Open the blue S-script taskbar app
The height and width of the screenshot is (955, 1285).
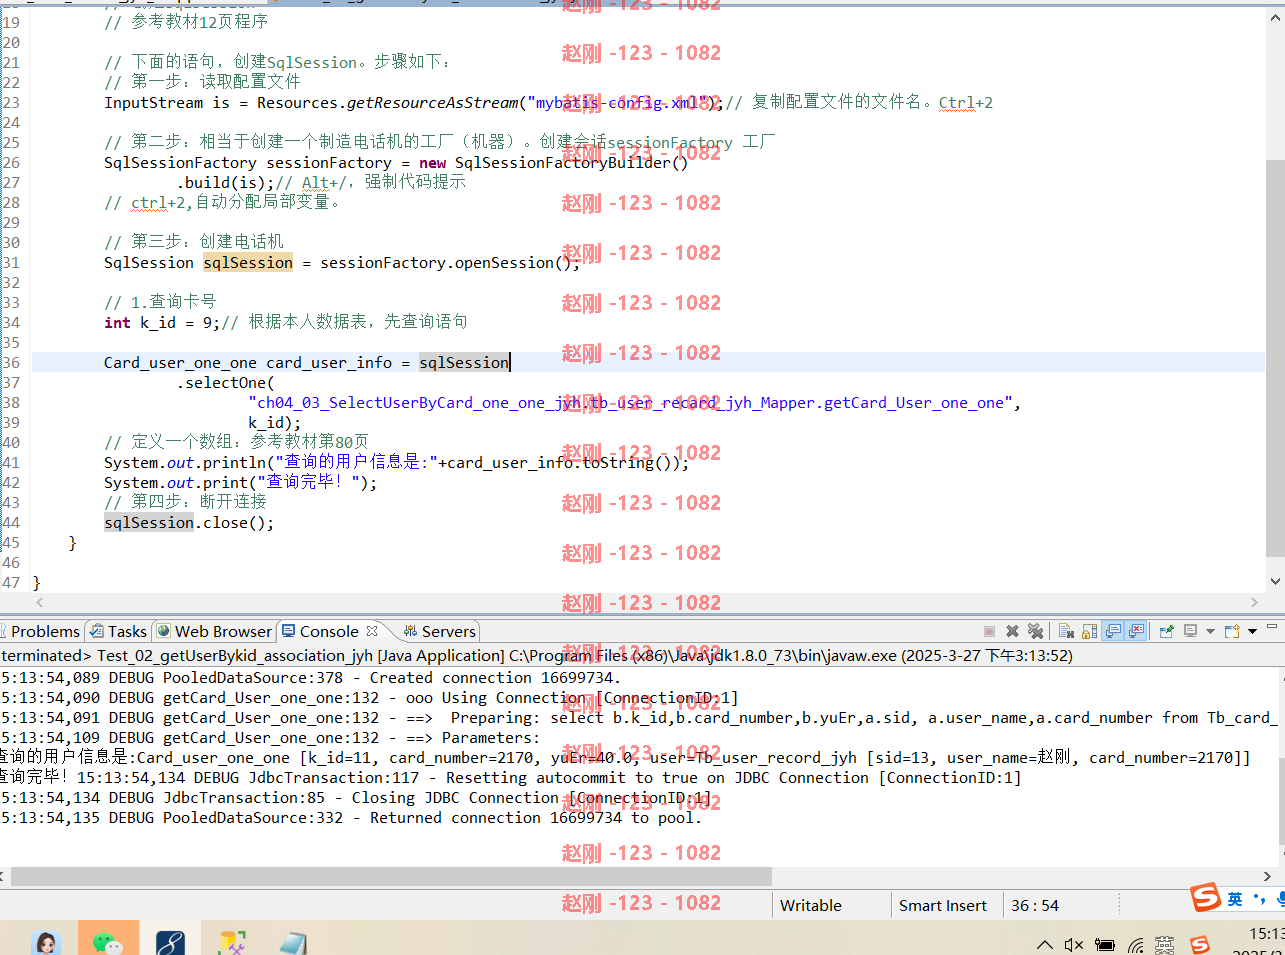tap(170, 944)
